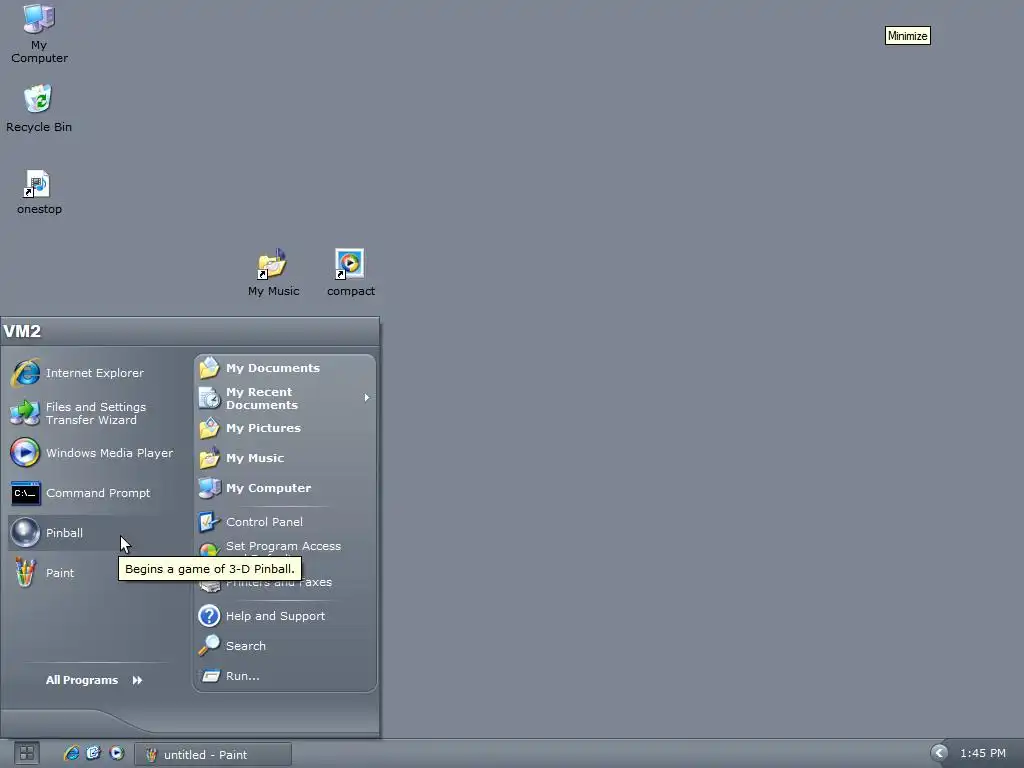Open Command Prompt from Start menu

(94, 493)
